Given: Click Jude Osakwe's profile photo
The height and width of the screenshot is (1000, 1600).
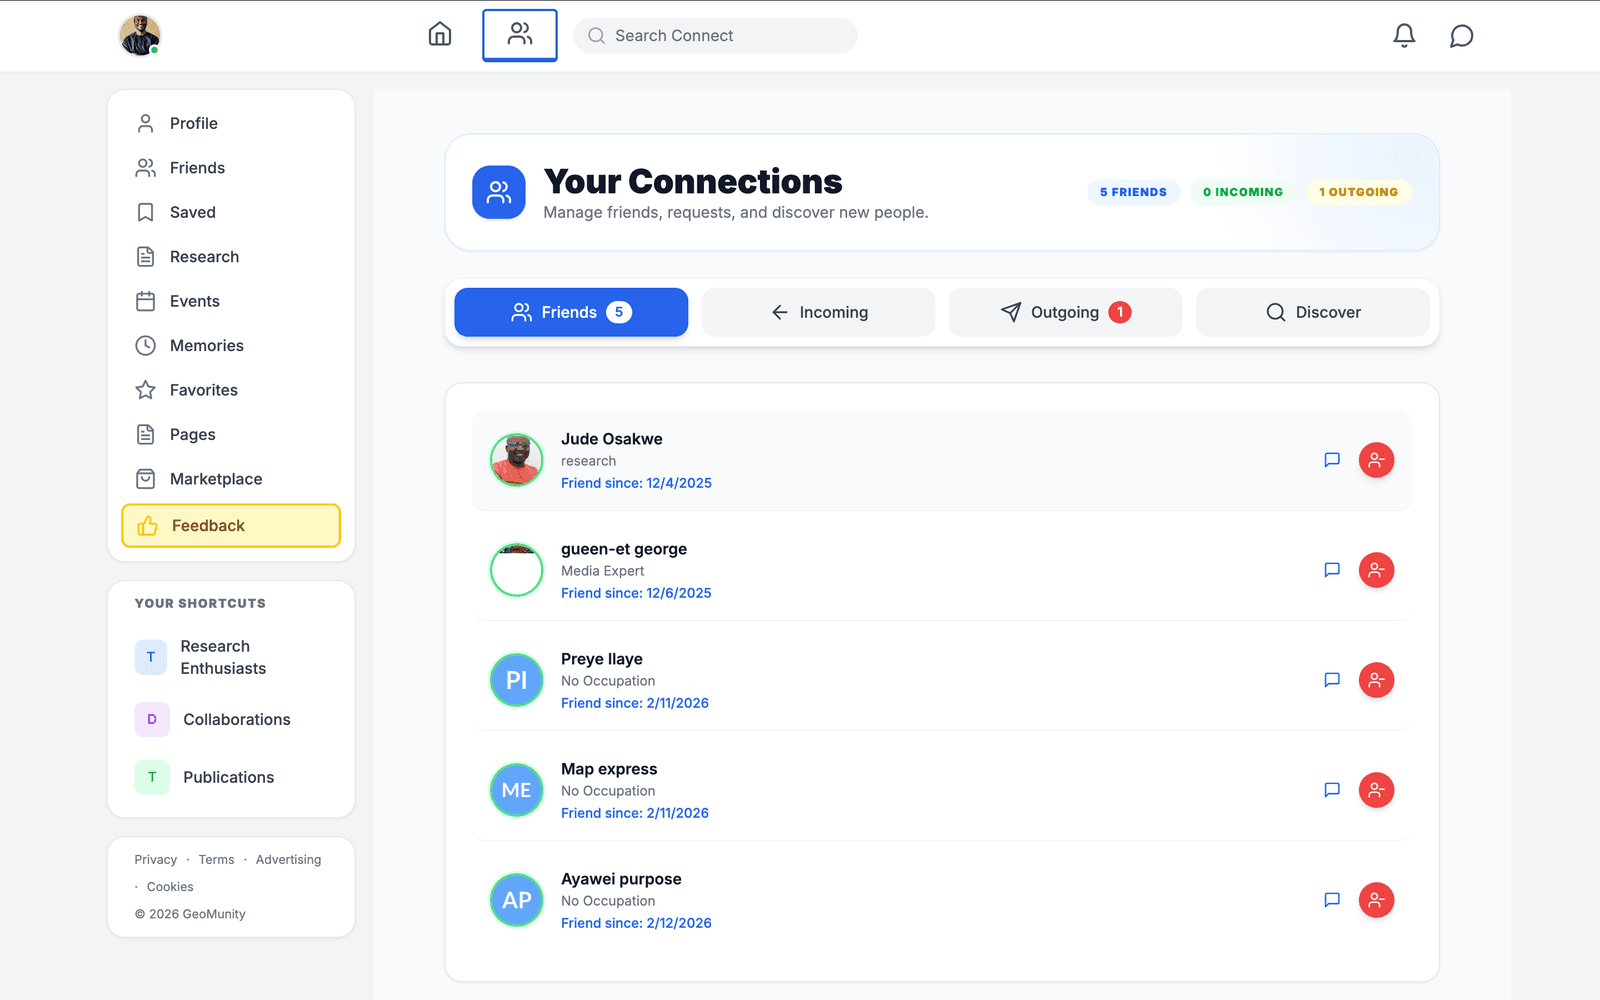Looking at the screenshot, I should click(x=516, y=460).
